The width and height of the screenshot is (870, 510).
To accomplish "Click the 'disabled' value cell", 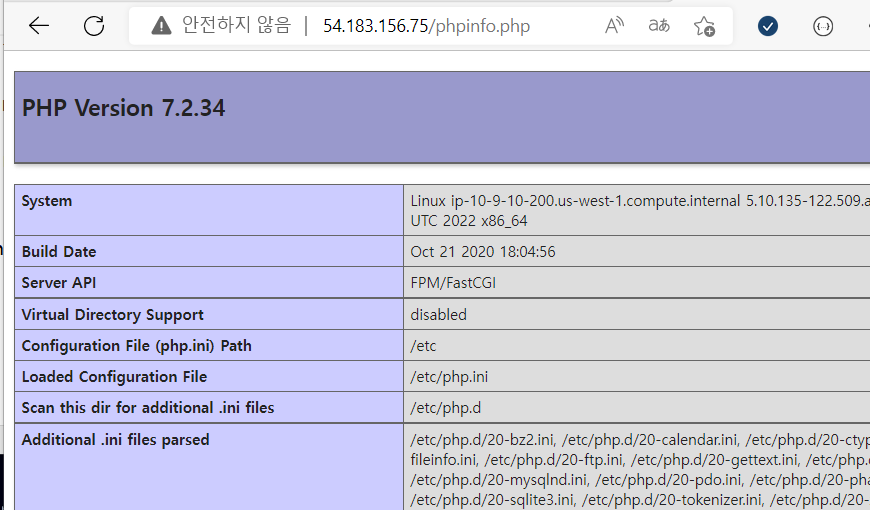I will [x=438, y=315].
